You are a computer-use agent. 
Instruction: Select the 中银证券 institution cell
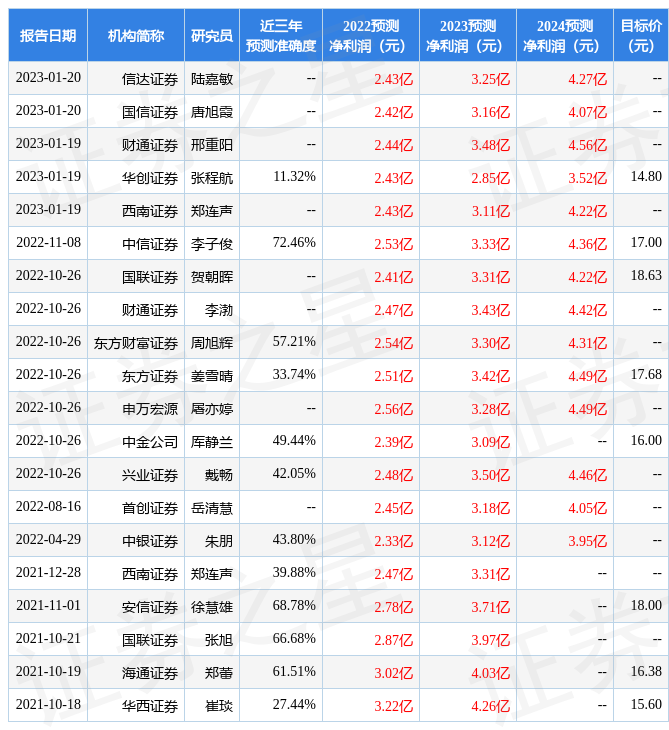[x=150, y=541]
